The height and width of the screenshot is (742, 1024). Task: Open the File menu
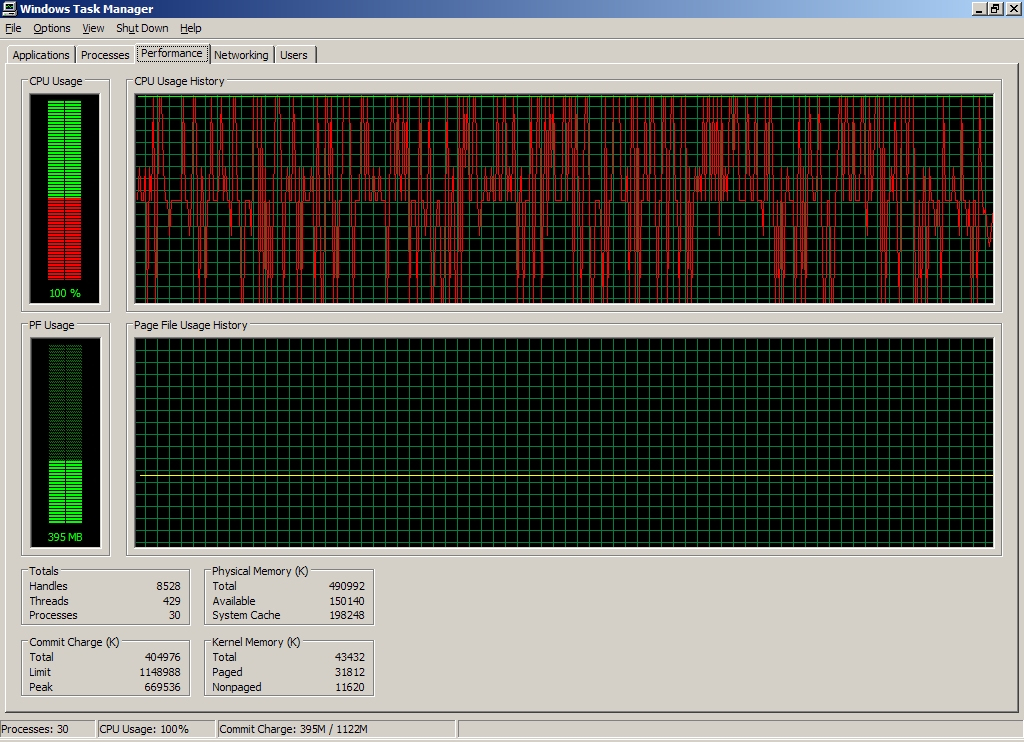pyautogui.click(x=13, y=28)
